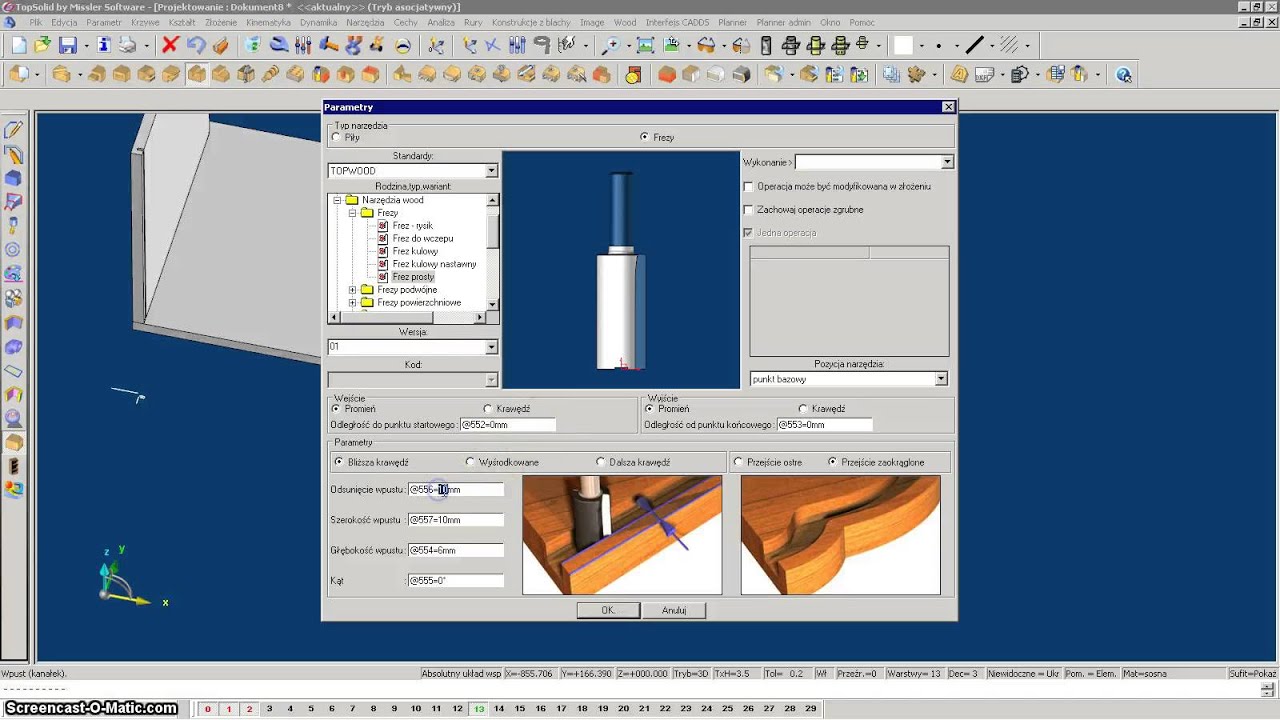Viewport: 1280px width, 720px height.
Task: Select the blue solid shape tool in sidebar
Action: [x=13, y=178]
